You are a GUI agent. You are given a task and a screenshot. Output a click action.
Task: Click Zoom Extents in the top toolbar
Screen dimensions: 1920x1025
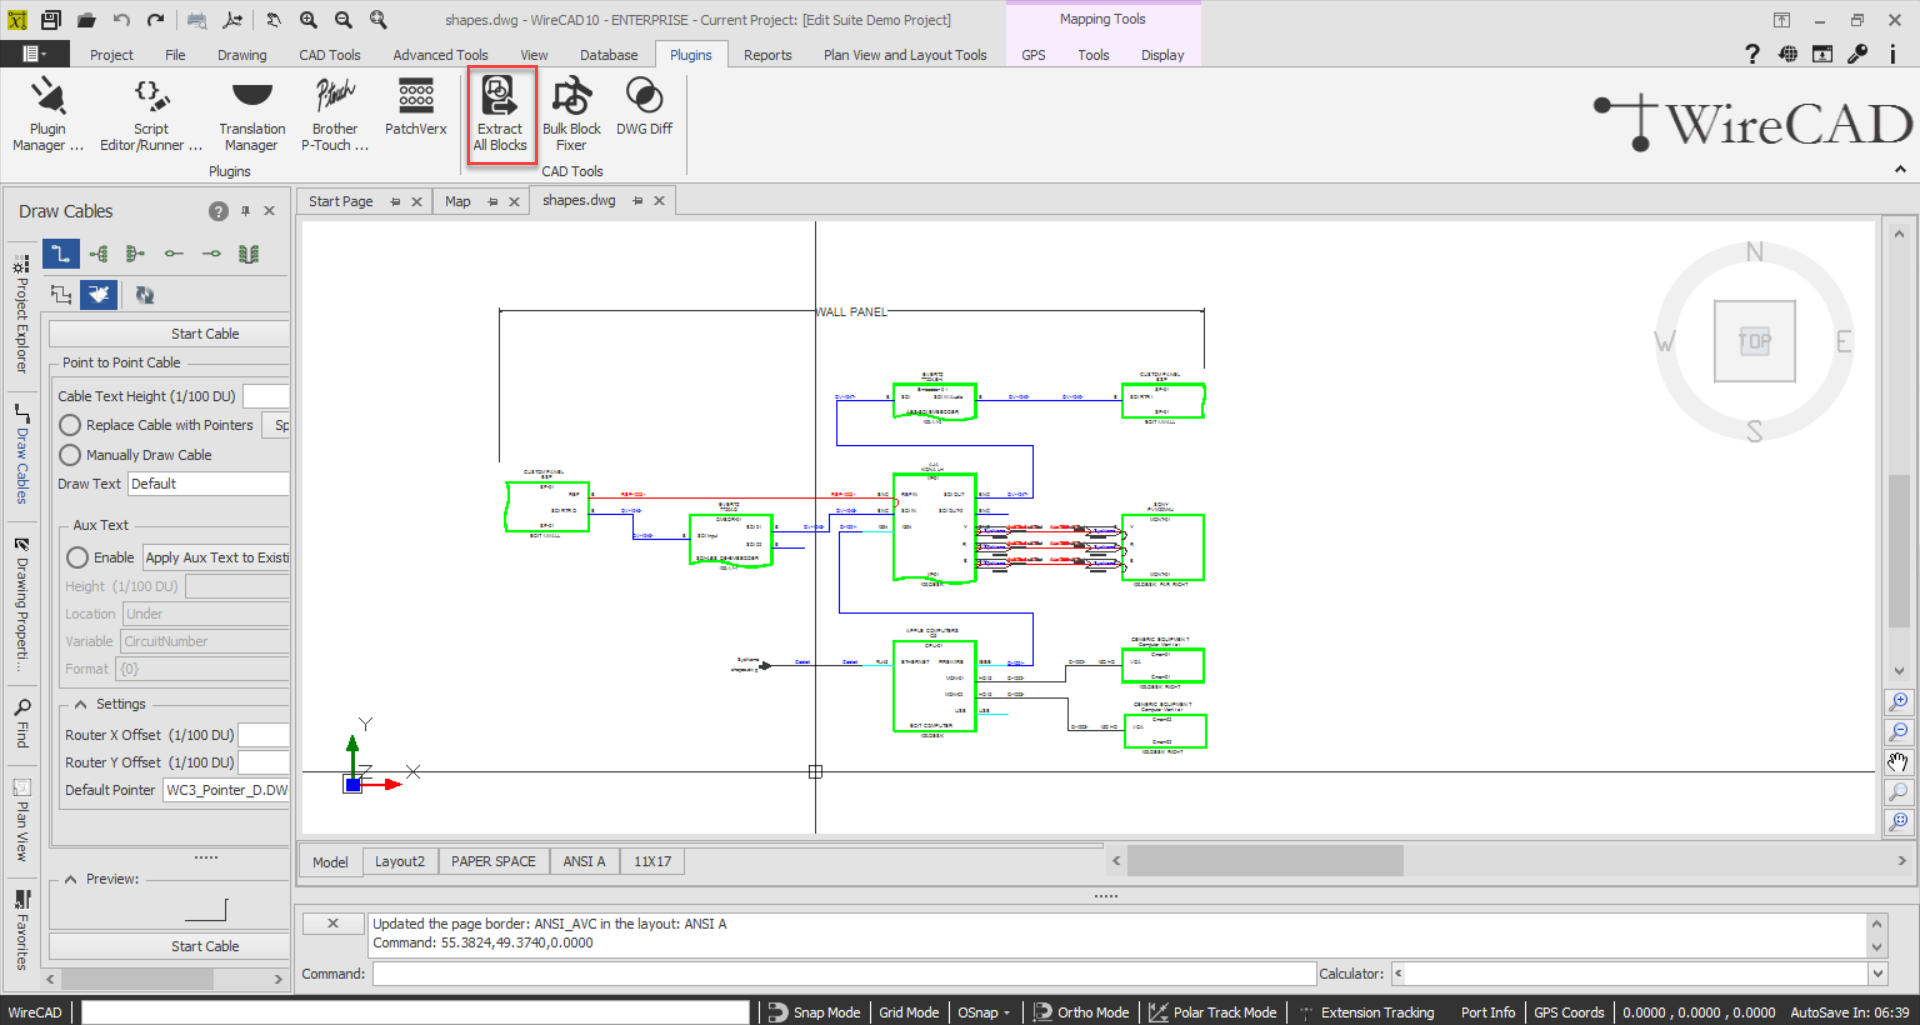(378, 19)
